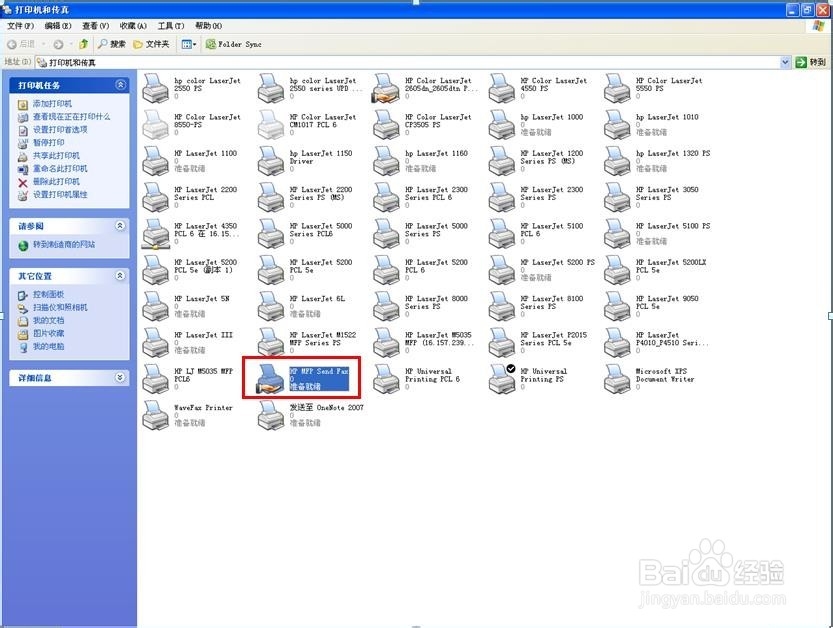This screenshot has width=833, height=628.
Task: Open the 帮助(H) menu
Action: click(208, 26)
